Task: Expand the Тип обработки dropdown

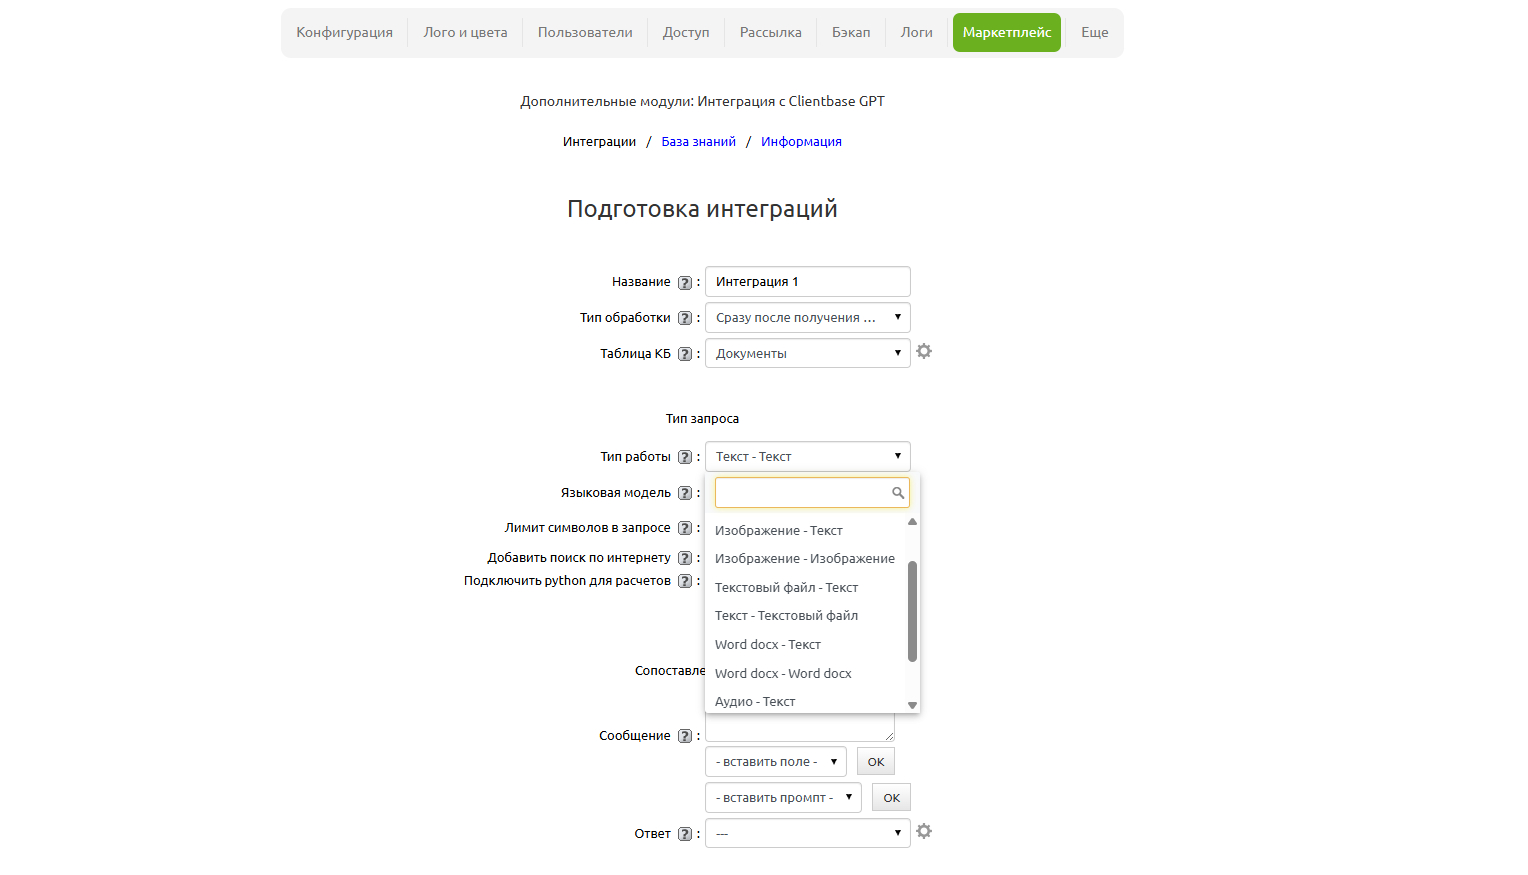Action: coord(808,317)
